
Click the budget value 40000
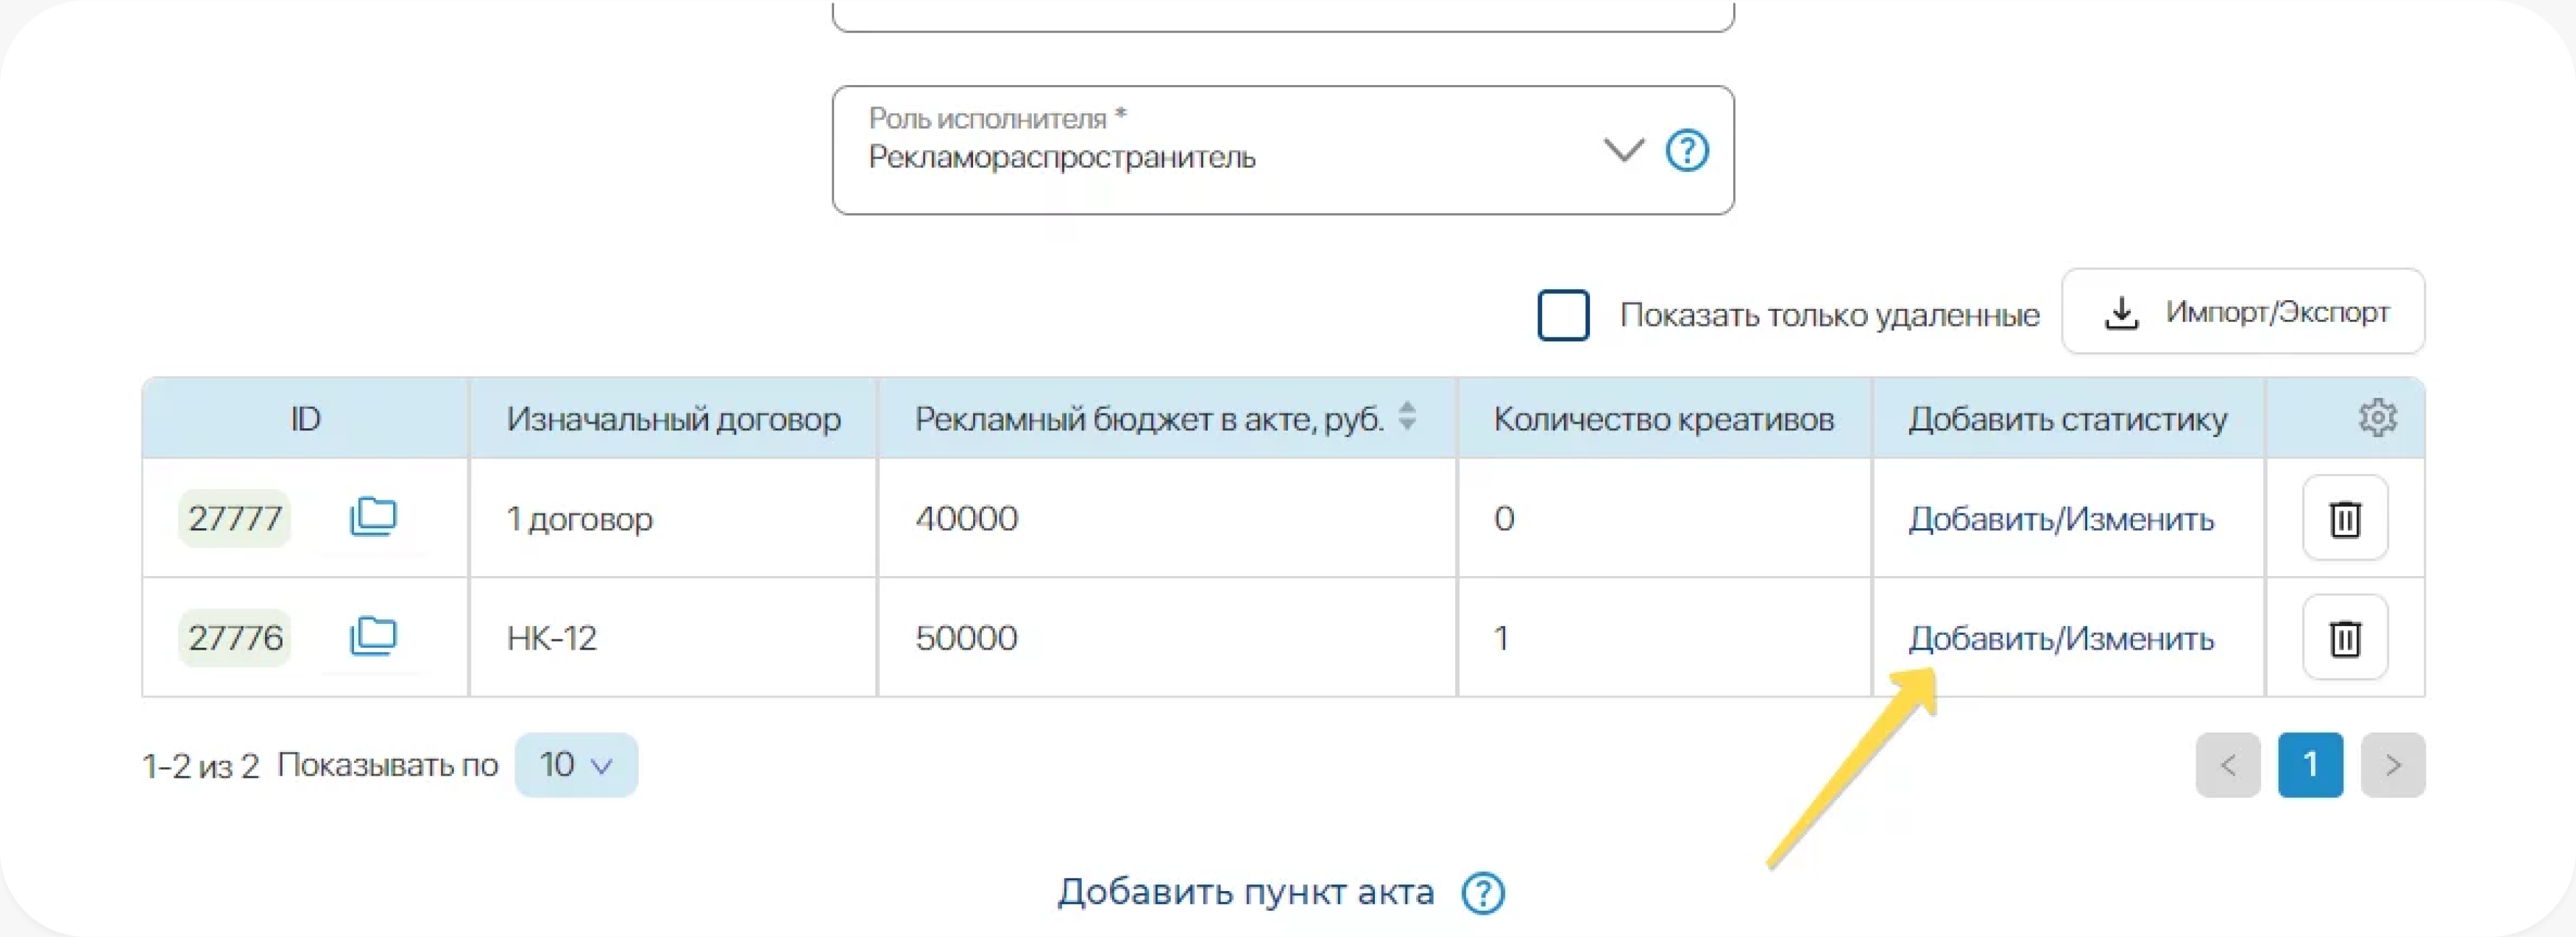(967, 518)
